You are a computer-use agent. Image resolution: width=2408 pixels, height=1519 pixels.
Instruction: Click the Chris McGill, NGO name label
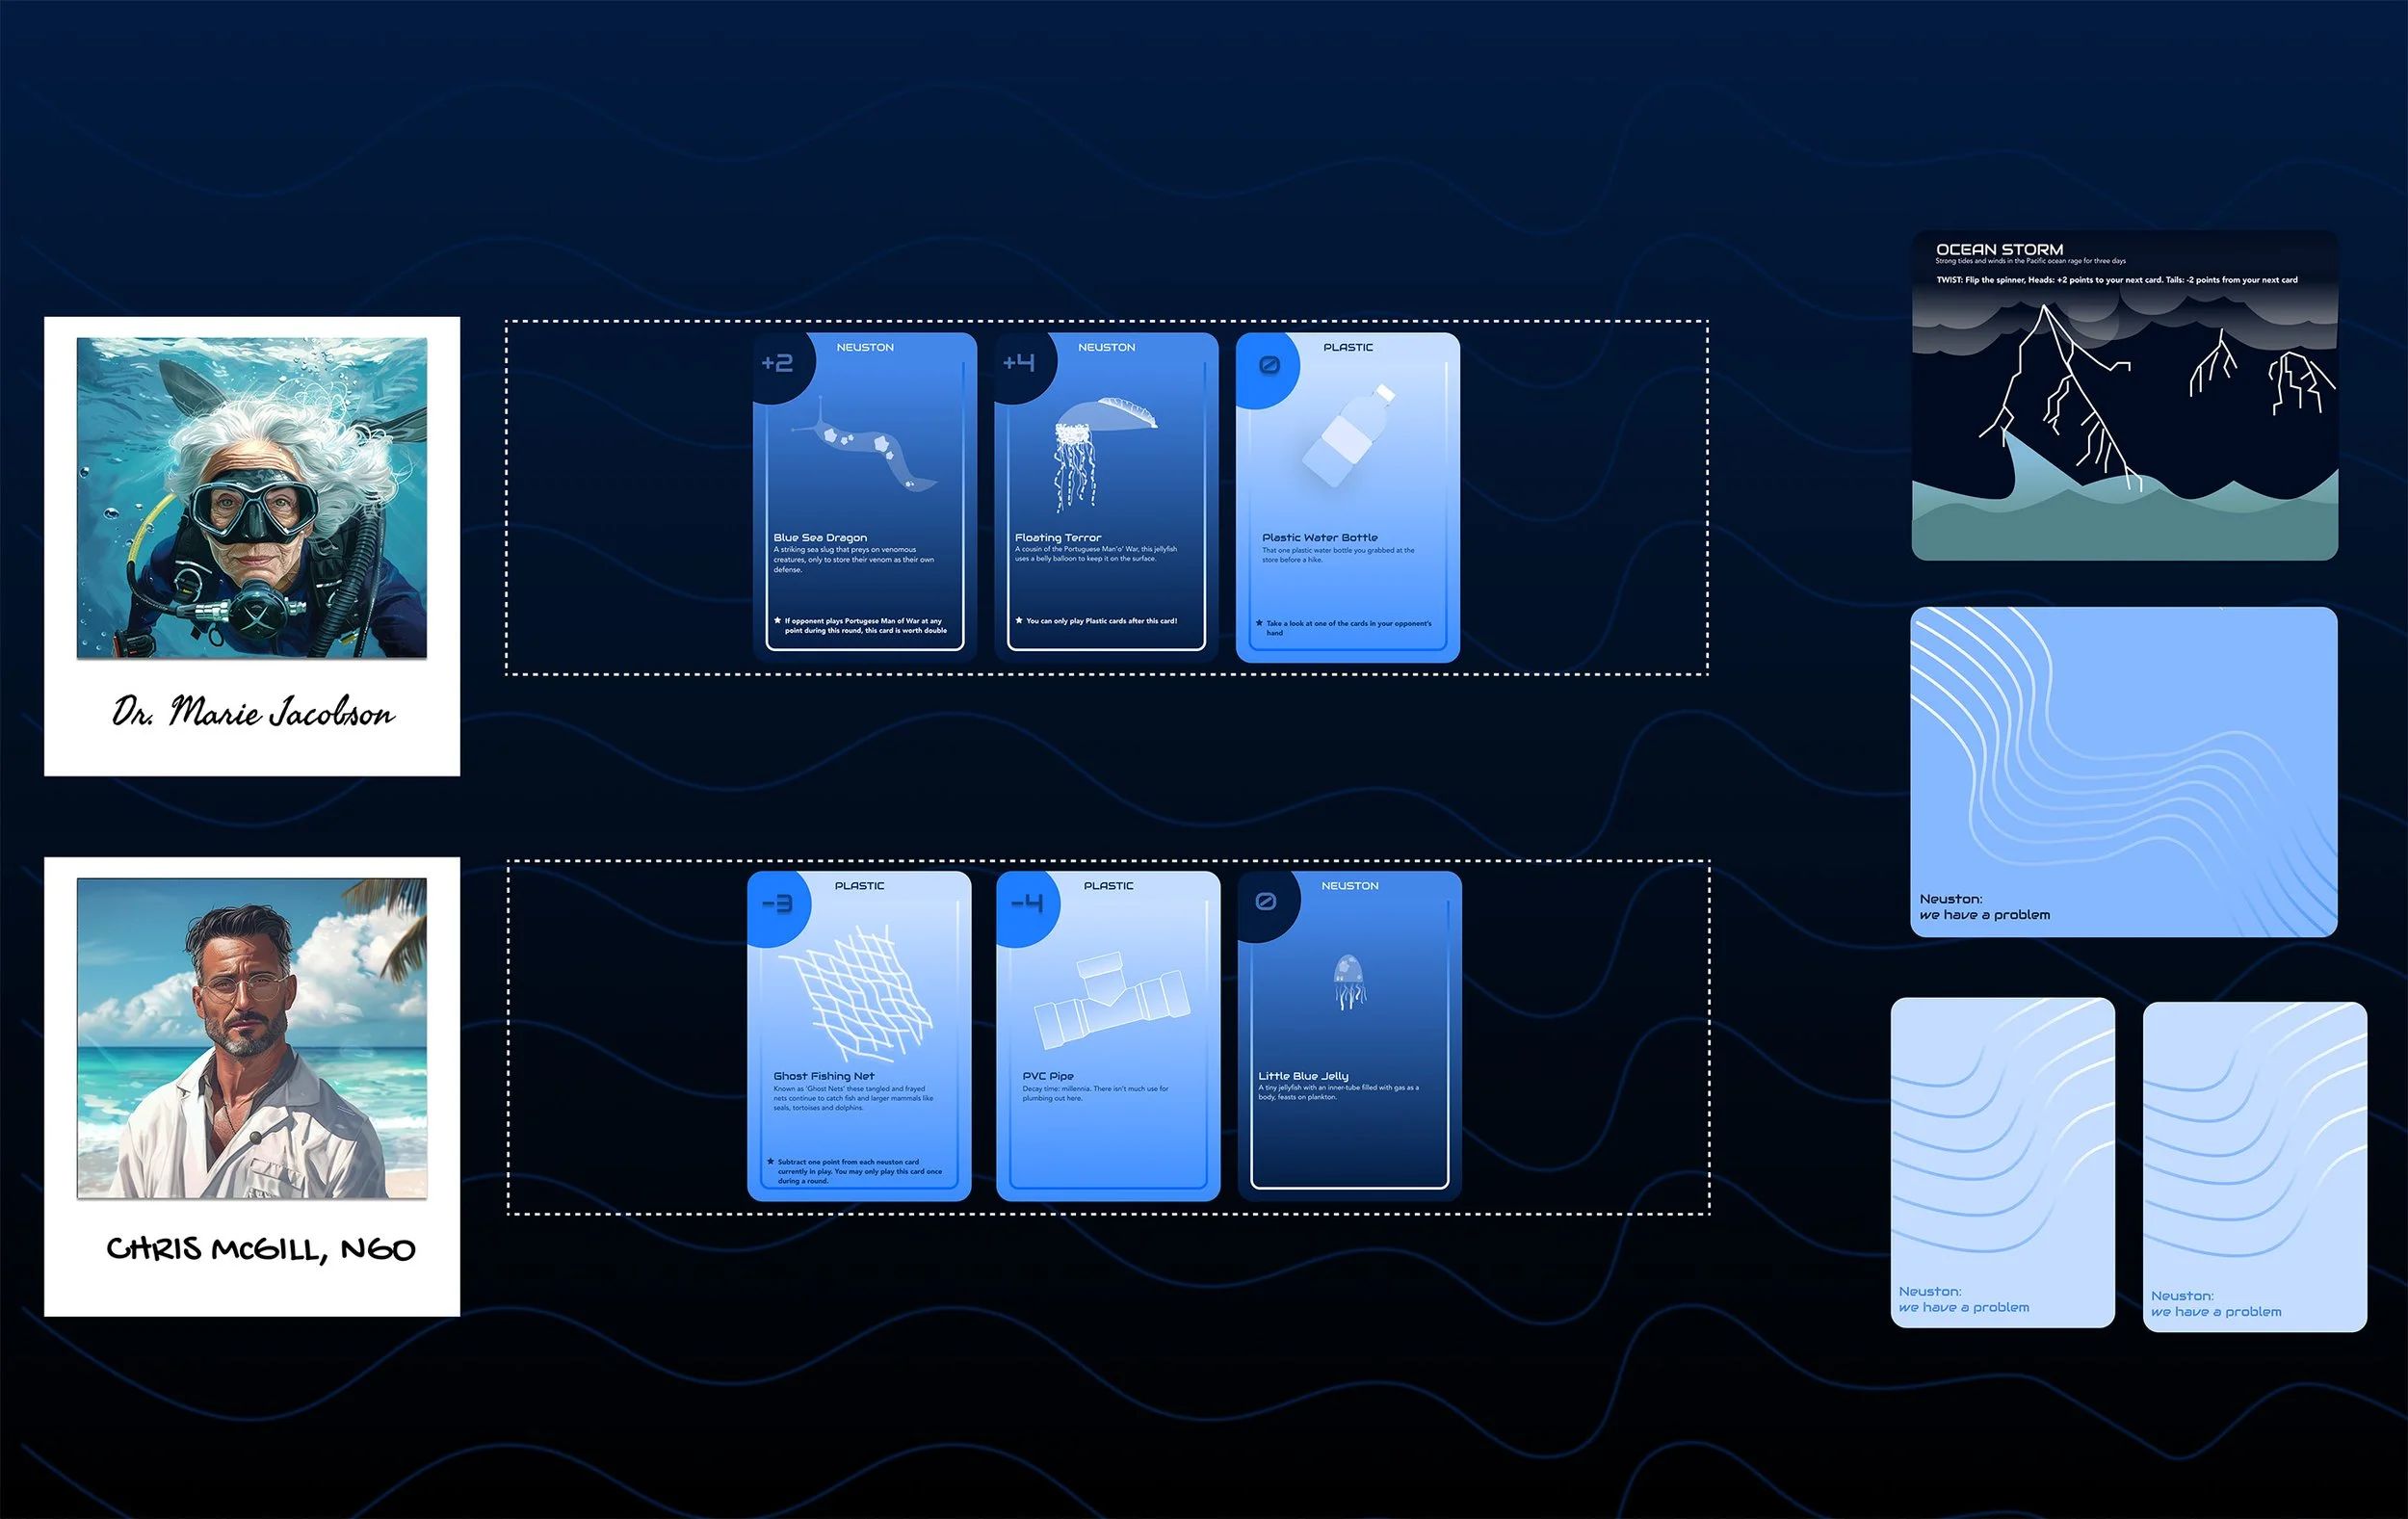coord(260,1249)
